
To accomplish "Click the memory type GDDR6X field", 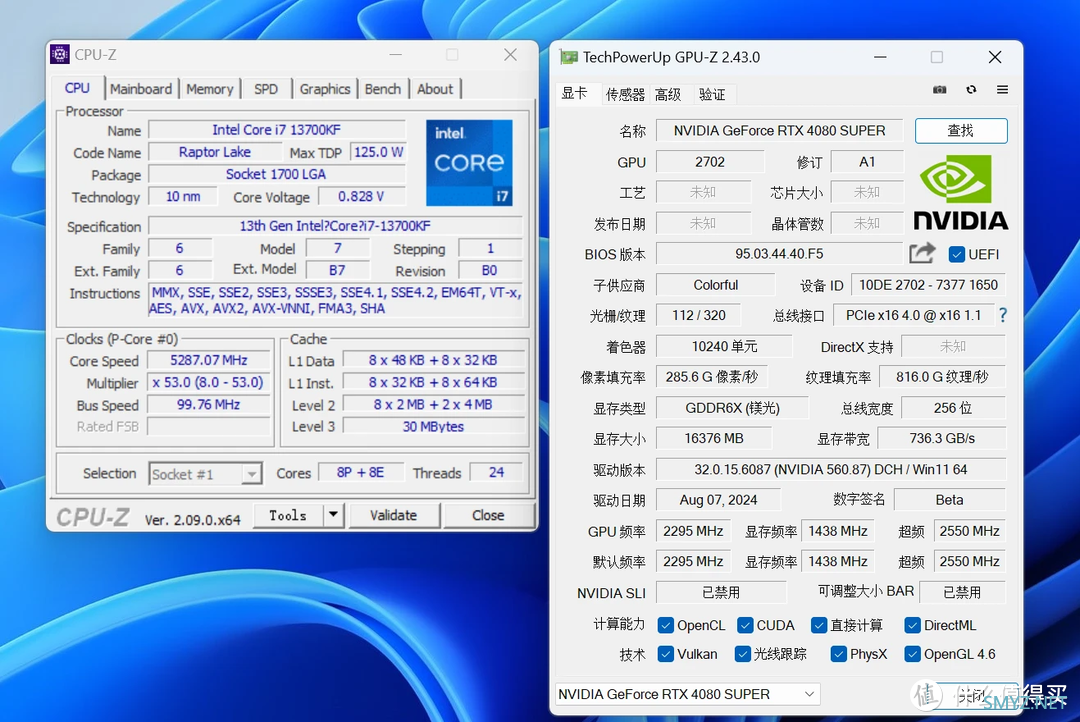I will point(732,408).
